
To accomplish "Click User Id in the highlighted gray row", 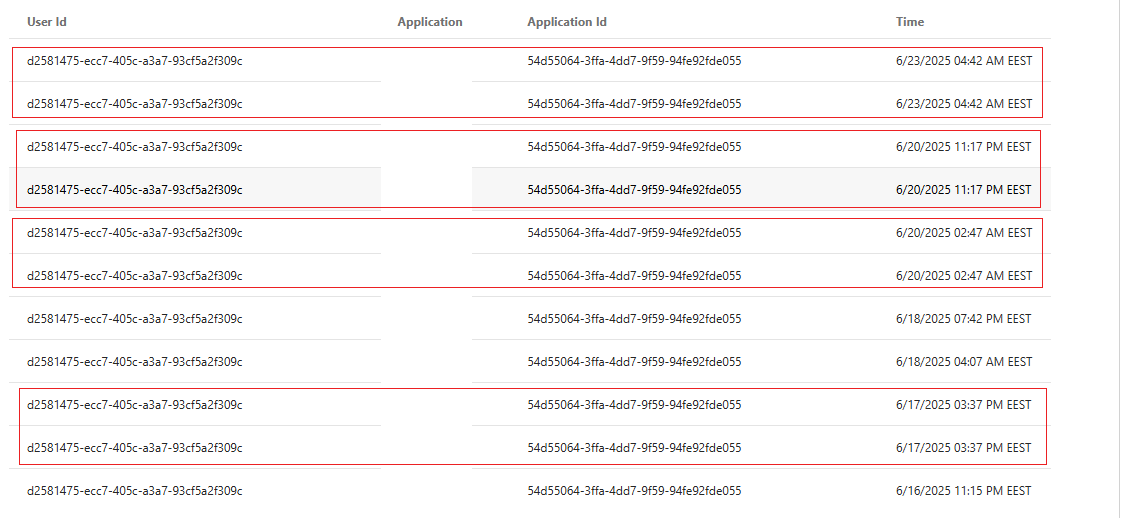I will (x=135, y=190).
